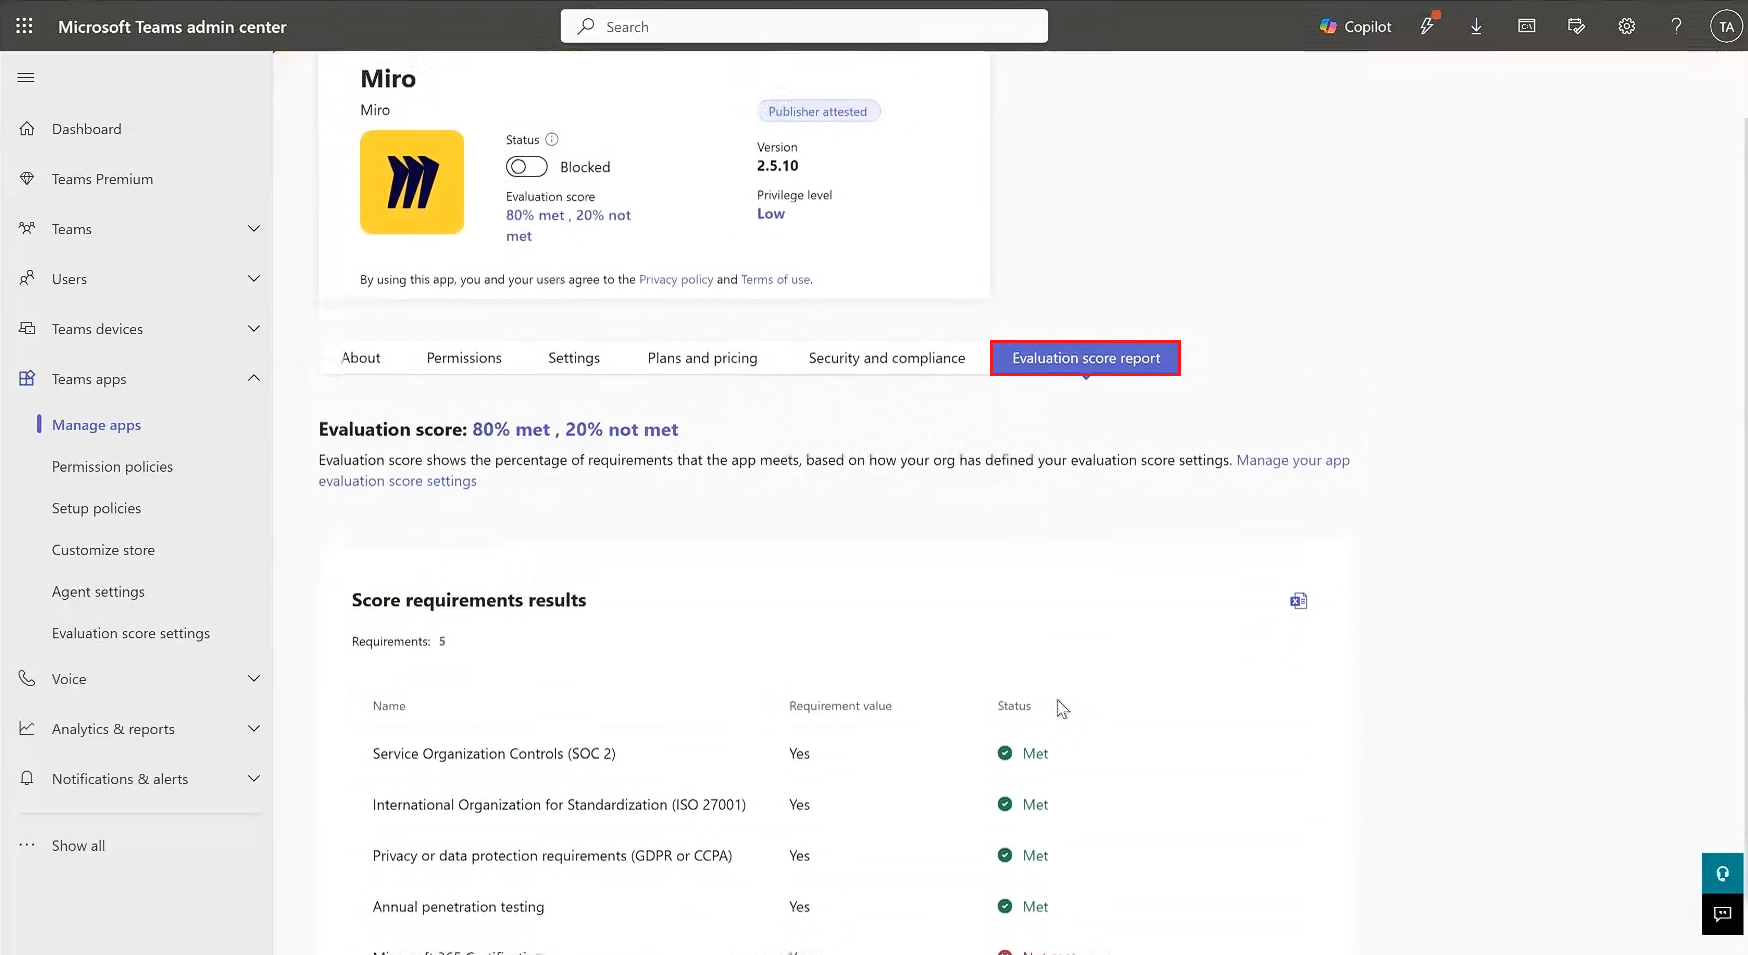This screenshot has height=955, width=1748.
Task: Export score results to Excel icon
Action: click(x=1298, y=601)
